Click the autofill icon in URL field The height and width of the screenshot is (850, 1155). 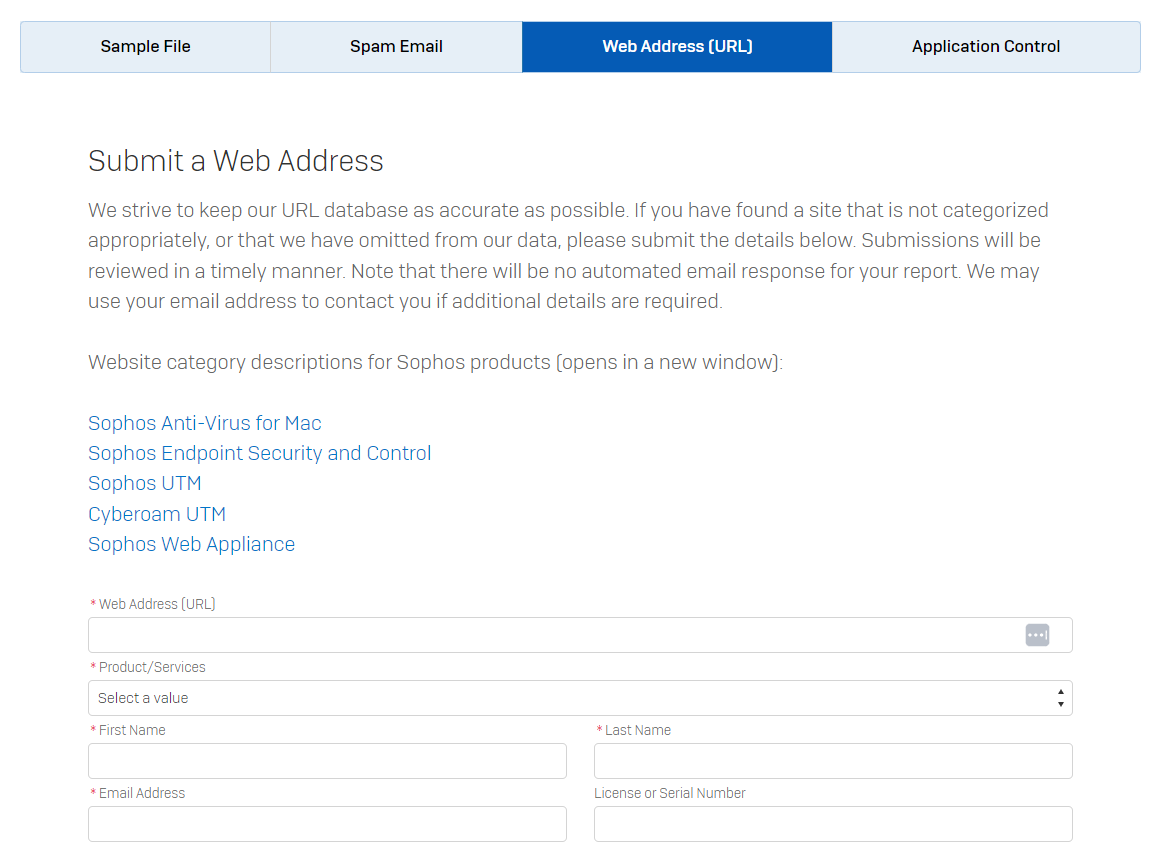tap(1037, 635)
